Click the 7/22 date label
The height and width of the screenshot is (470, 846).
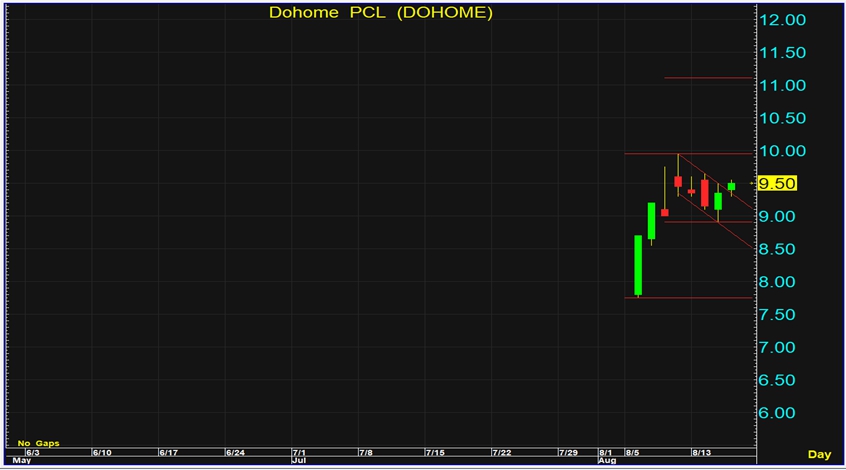pyautogui.click(x=502, y=453)
